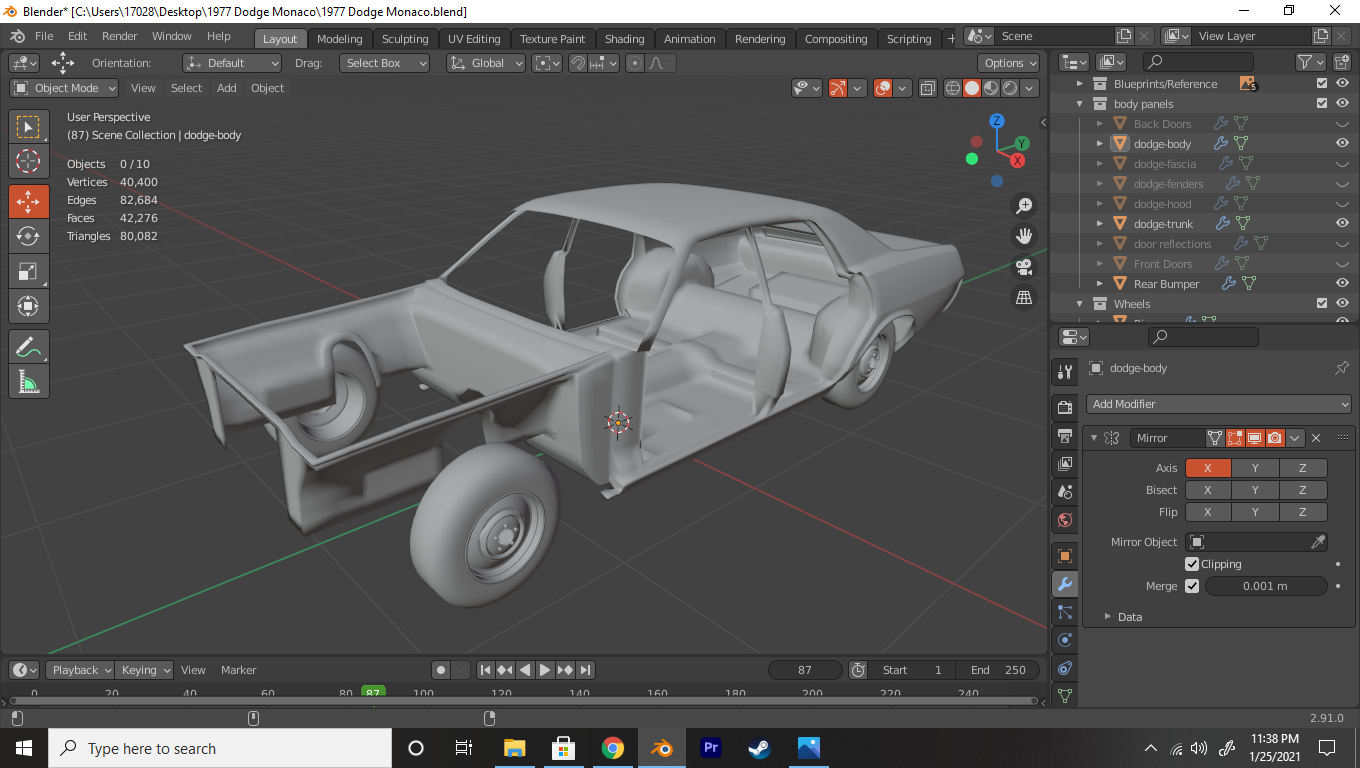Exclude body panels collection checkbox
The height and width of the screenshot is (768, 1360).
click(x=1322, y=104)
